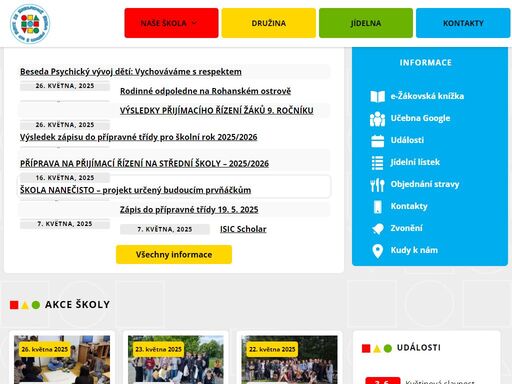Open the DRUŽINA menu item
The width and height of the screenshot is (512, 384).
point(269,23)
